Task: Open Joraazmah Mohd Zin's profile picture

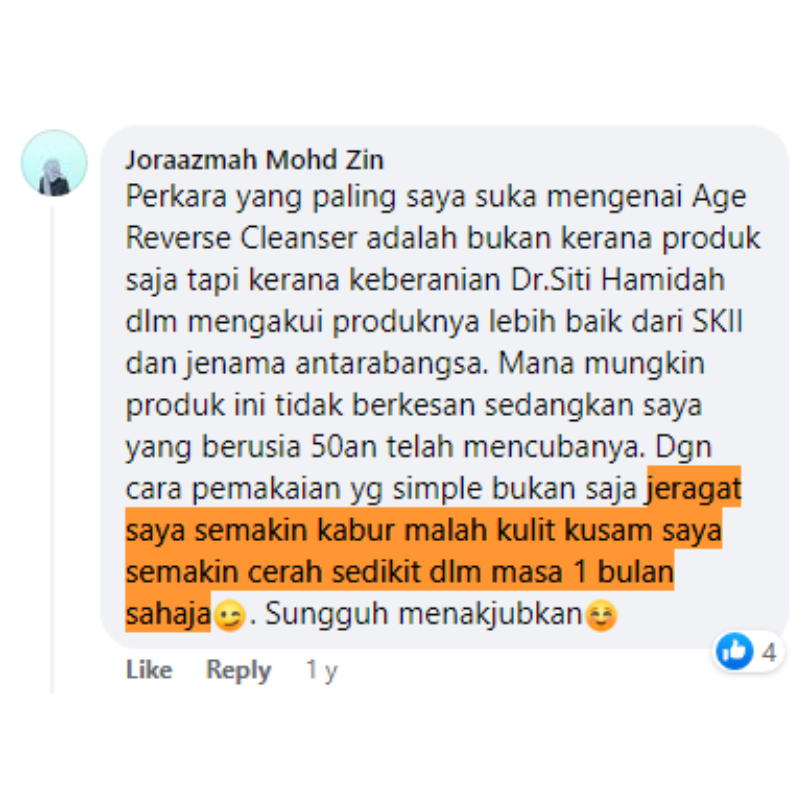Action: point(54,163)
